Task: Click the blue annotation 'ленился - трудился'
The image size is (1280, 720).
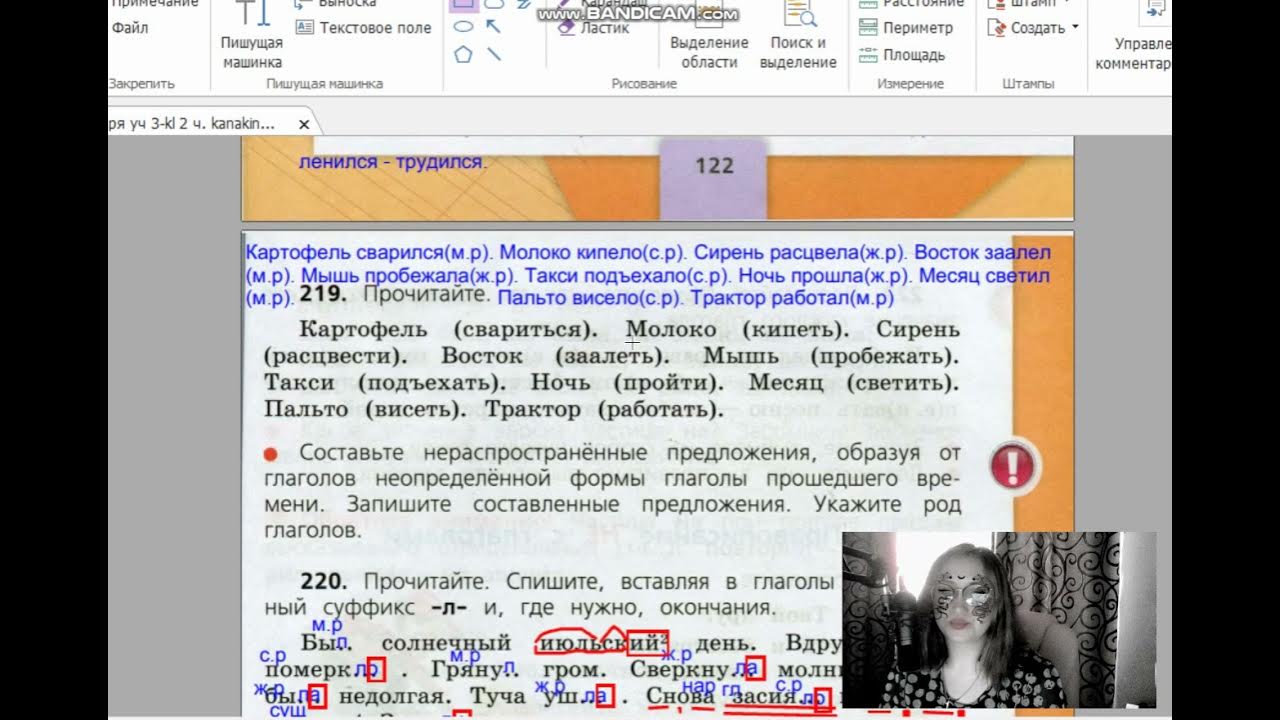Action: click(391, 161)
